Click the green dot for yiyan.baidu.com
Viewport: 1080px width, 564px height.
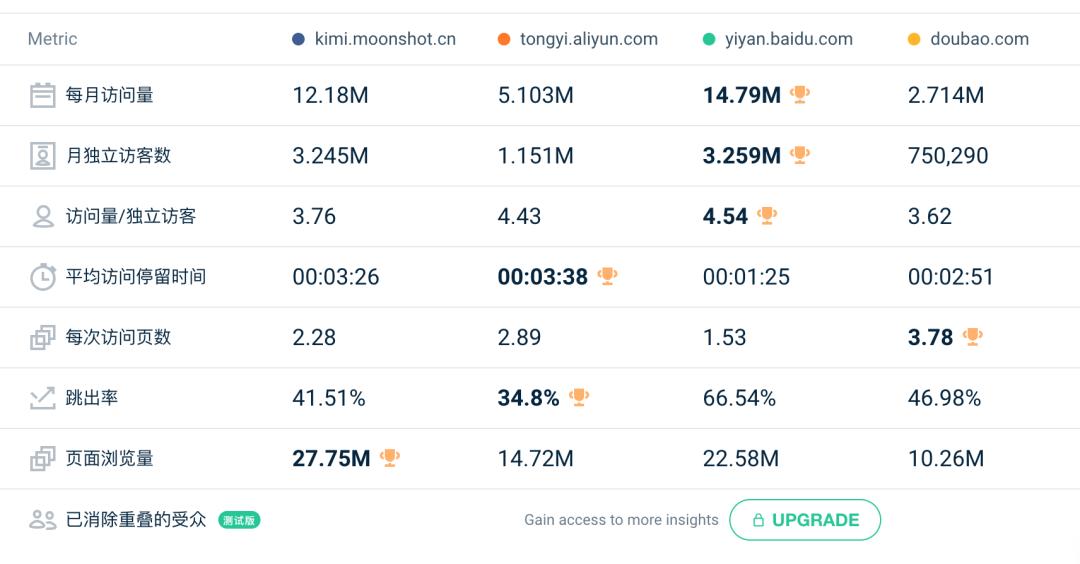(709, 40)
